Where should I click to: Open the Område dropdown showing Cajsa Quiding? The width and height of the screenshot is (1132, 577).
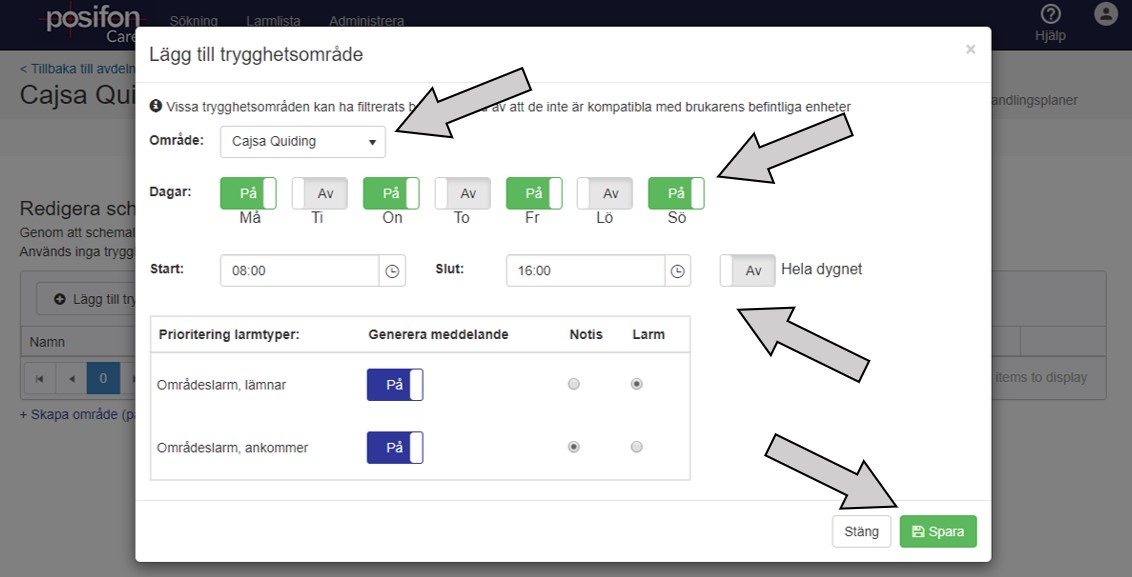point(303,142)
